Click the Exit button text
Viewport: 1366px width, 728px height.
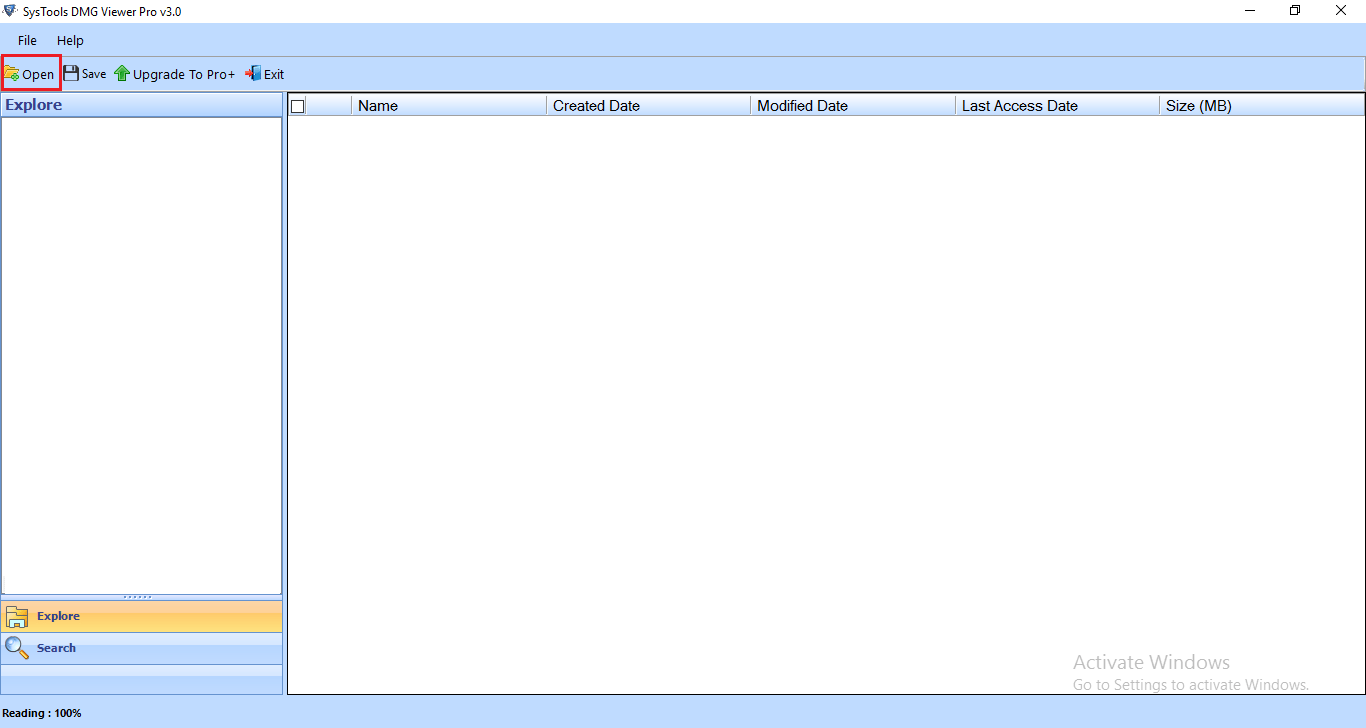click(274, 74)
